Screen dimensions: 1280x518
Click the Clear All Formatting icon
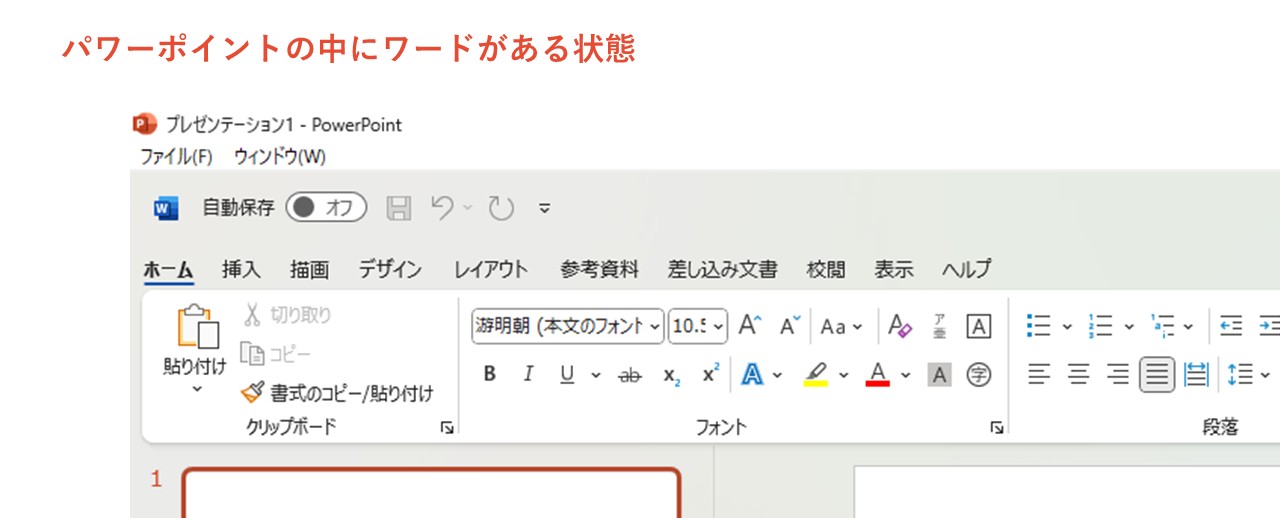point(900,326)
